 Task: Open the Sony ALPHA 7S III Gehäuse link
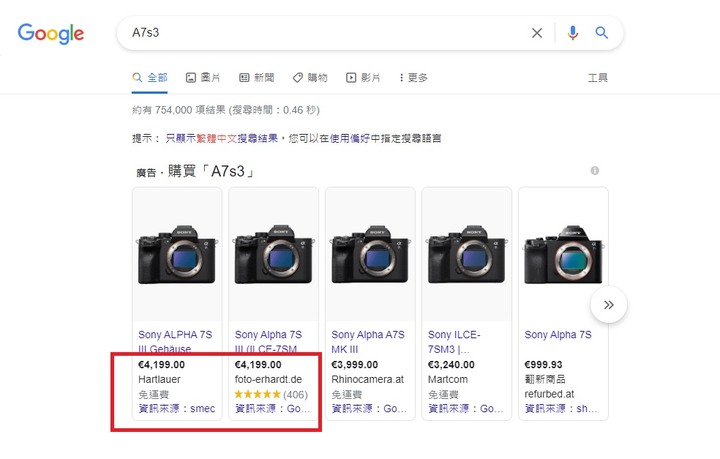175,341
